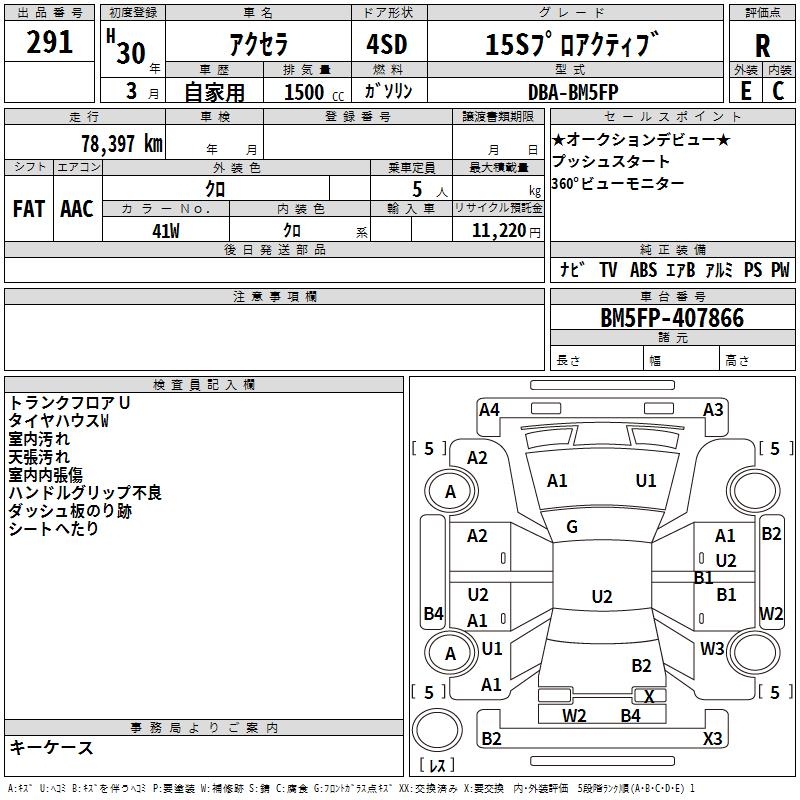Click rear fender mark W3
The image size is (800, 800).
pos(712,648)
